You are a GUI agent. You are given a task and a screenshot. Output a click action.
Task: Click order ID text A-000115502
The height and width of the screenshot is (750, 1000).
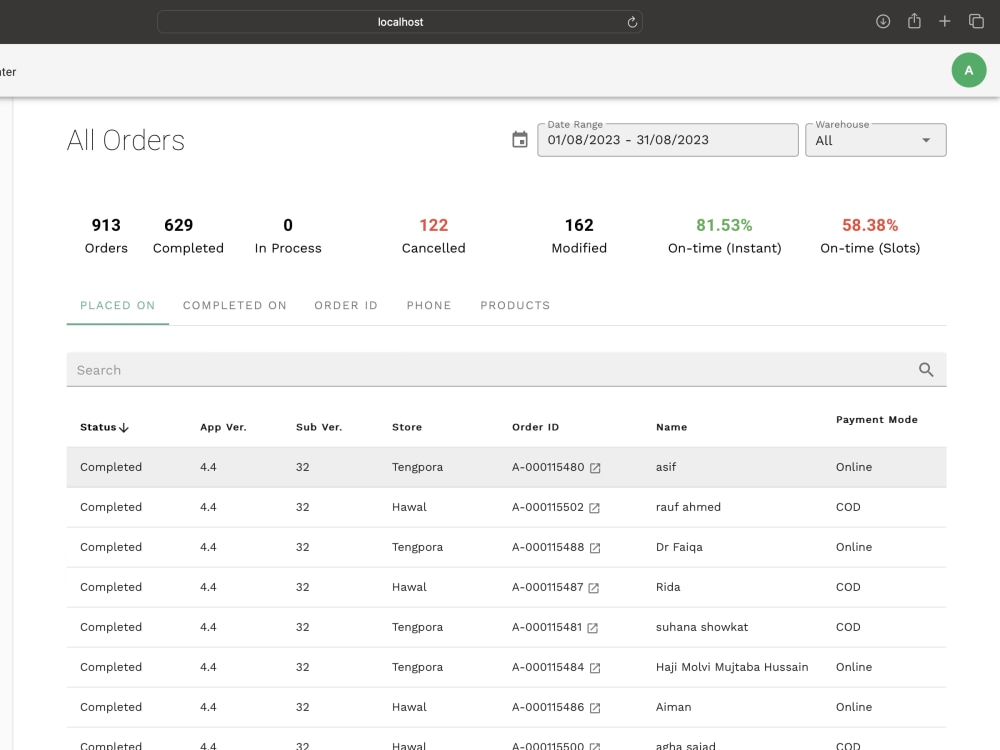547,507
